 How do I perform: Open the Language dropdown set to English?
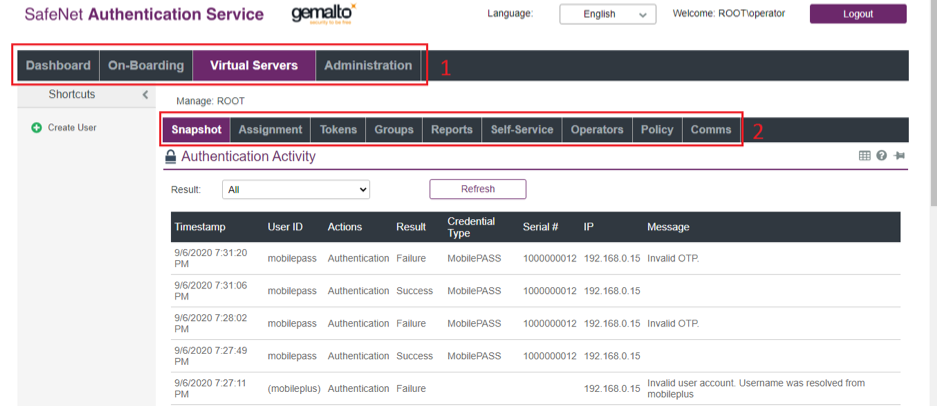(608, 14)
